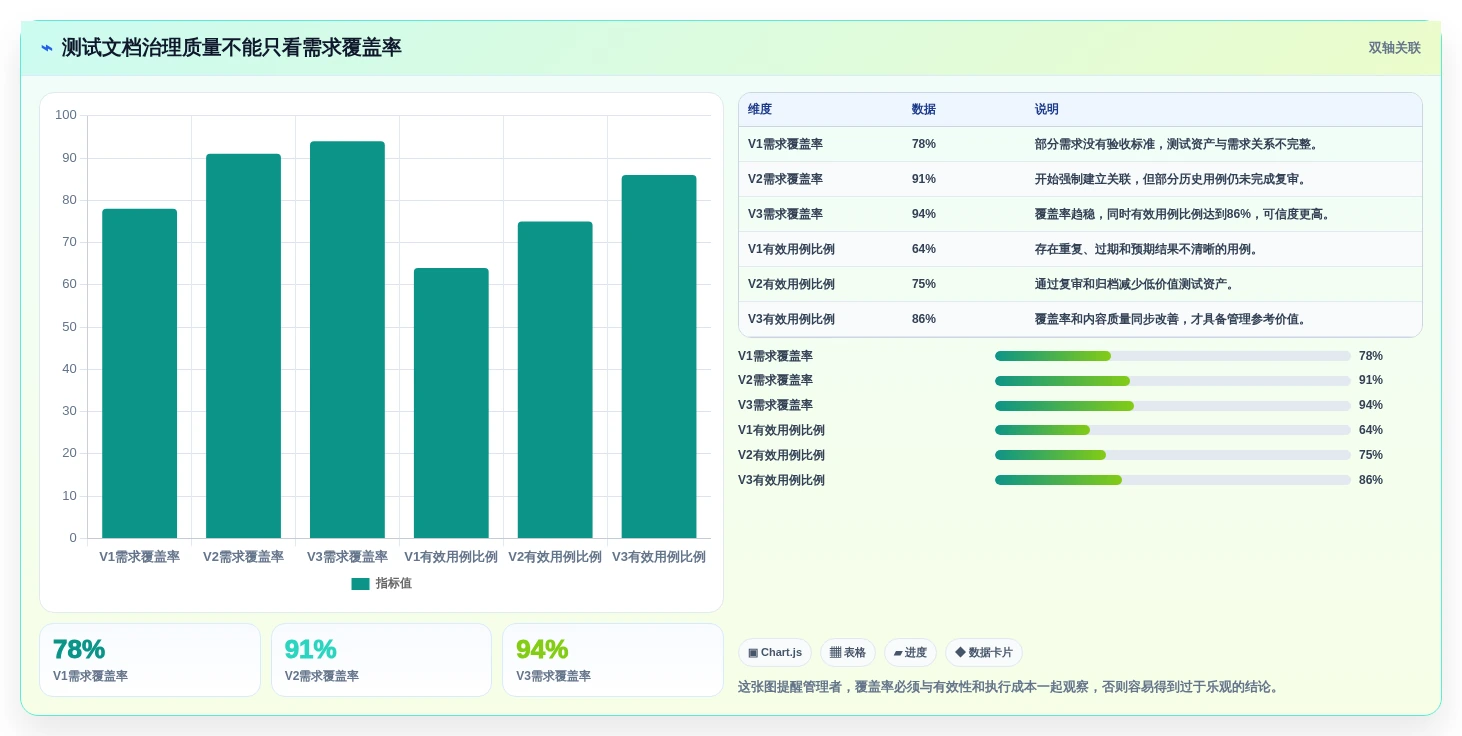Click description starting 部分需求没有验收标准
The height and width of the screenshot is (736, 1462).
1179,145
